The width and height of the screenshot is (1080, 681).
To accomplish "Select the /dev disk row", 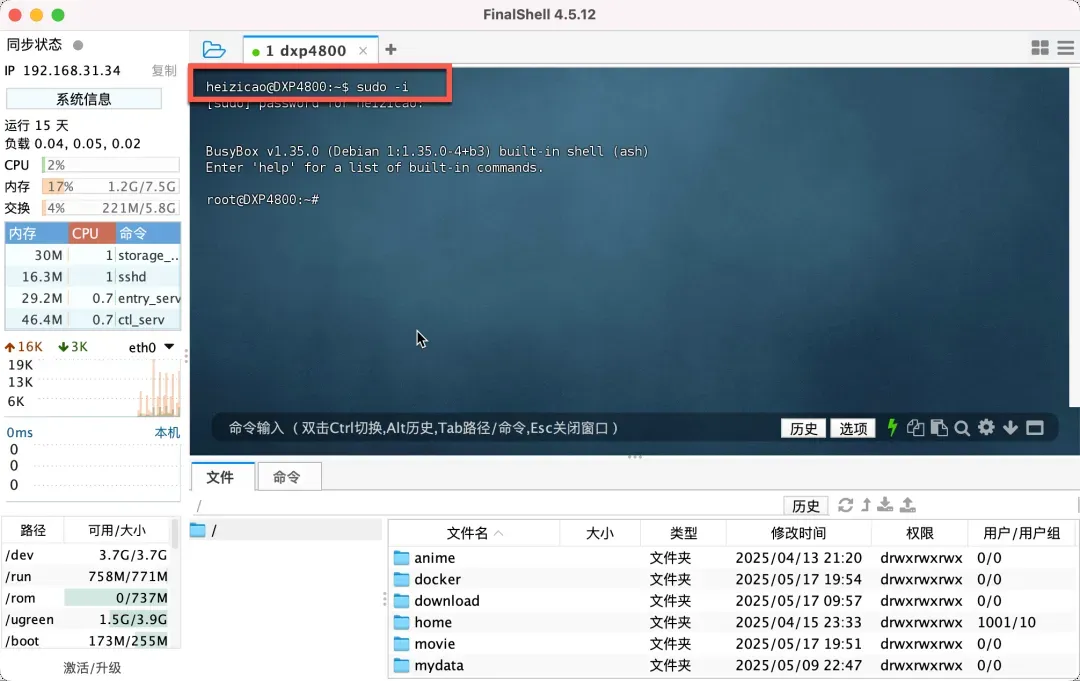I will point(87,555).
